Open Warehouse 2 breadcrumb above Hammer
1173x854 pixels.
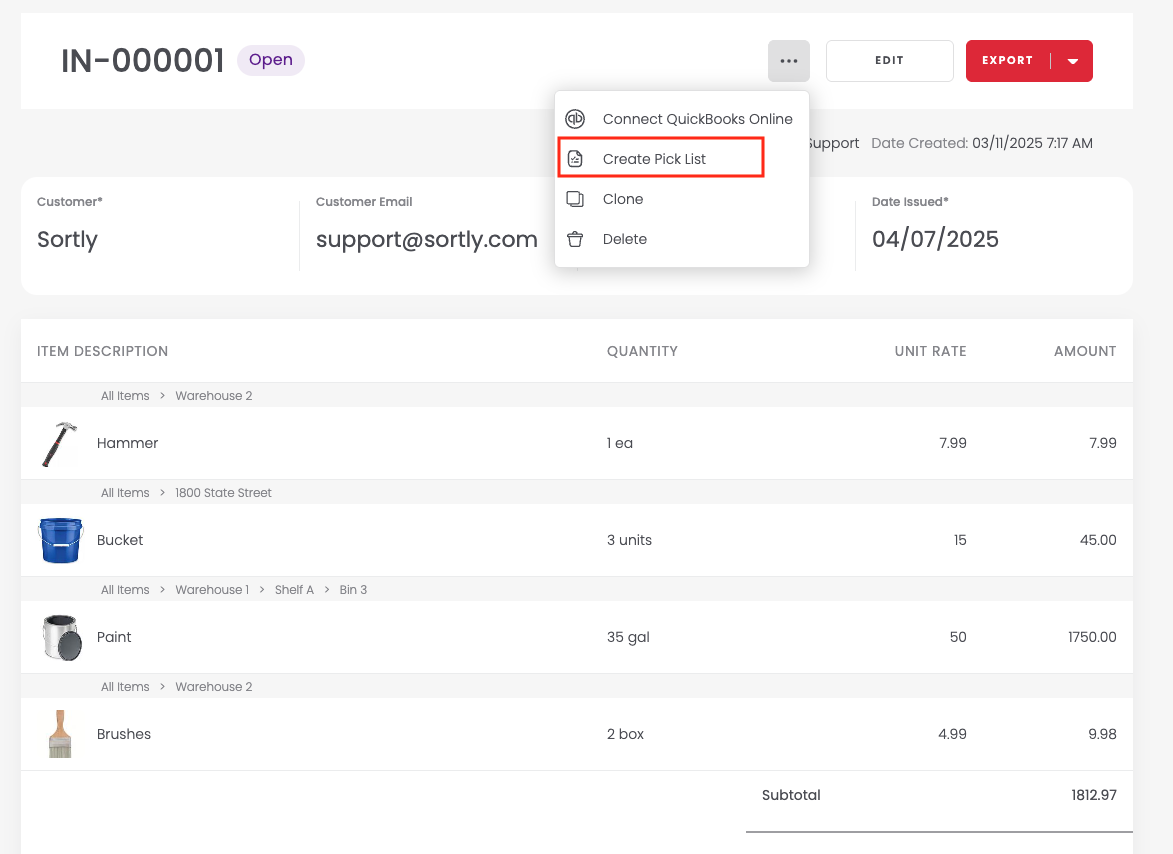pos(213,396)
